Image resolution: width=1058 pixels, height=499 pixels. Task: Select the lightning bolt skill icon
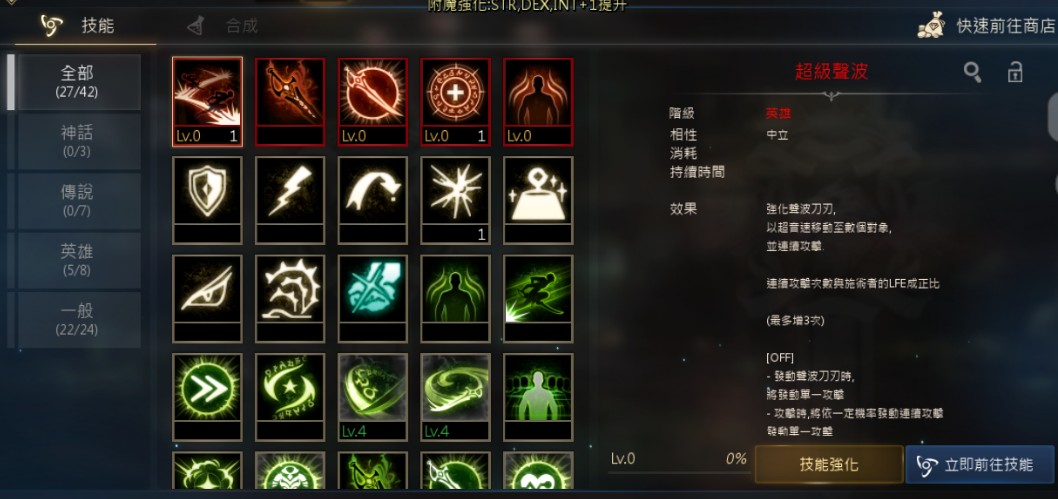tap(290, 200)
